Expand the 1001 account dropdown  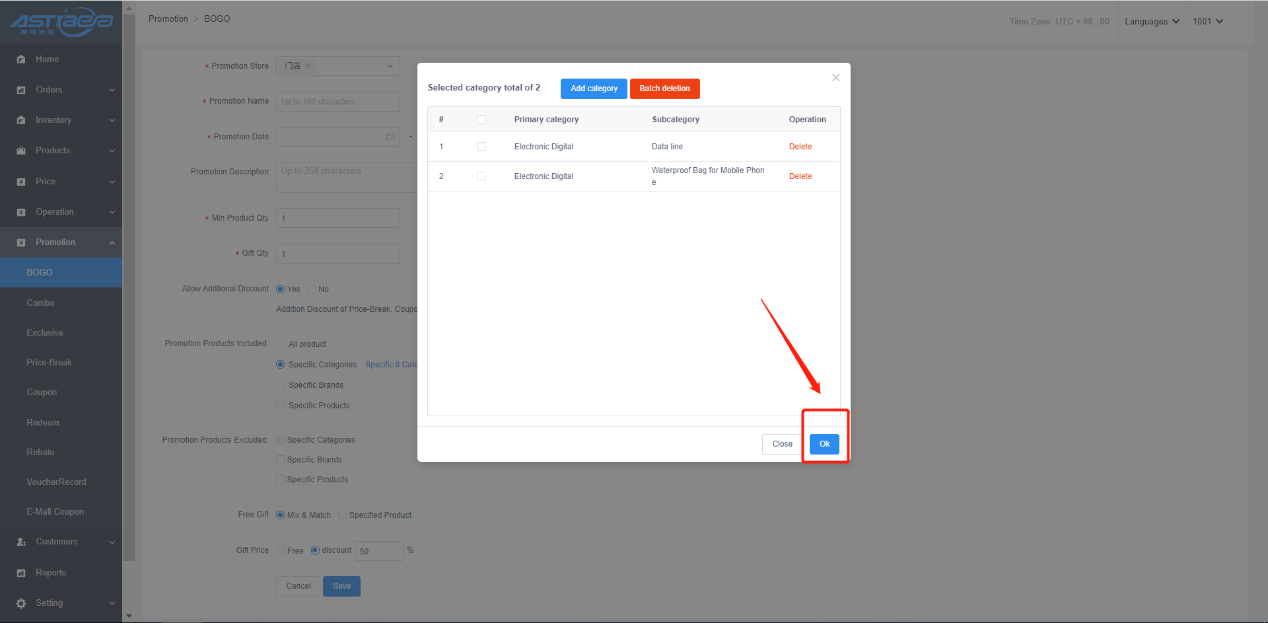[x=1208, y=21]
